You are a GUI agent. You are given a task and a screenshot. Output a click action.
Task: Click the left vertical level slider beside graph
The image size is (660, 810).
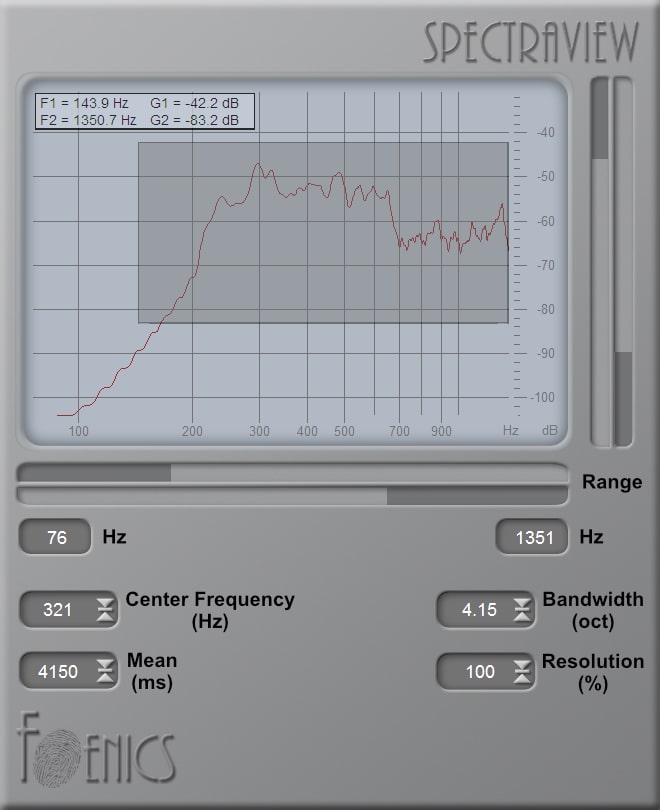coord(600,260)
